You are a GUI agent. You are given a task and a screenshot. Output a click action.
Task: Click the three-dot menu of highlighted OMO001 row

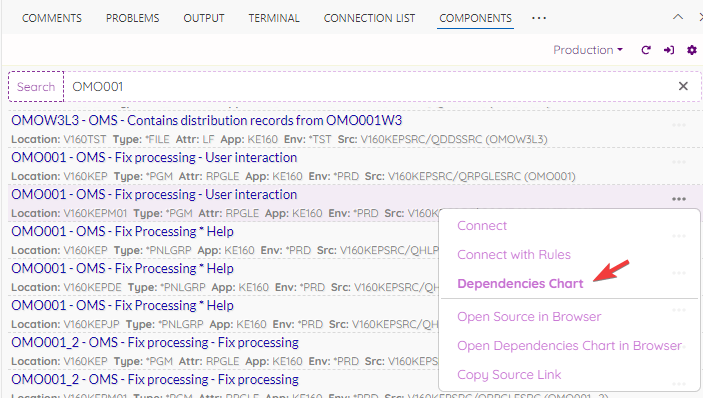(x=679, y=199)
